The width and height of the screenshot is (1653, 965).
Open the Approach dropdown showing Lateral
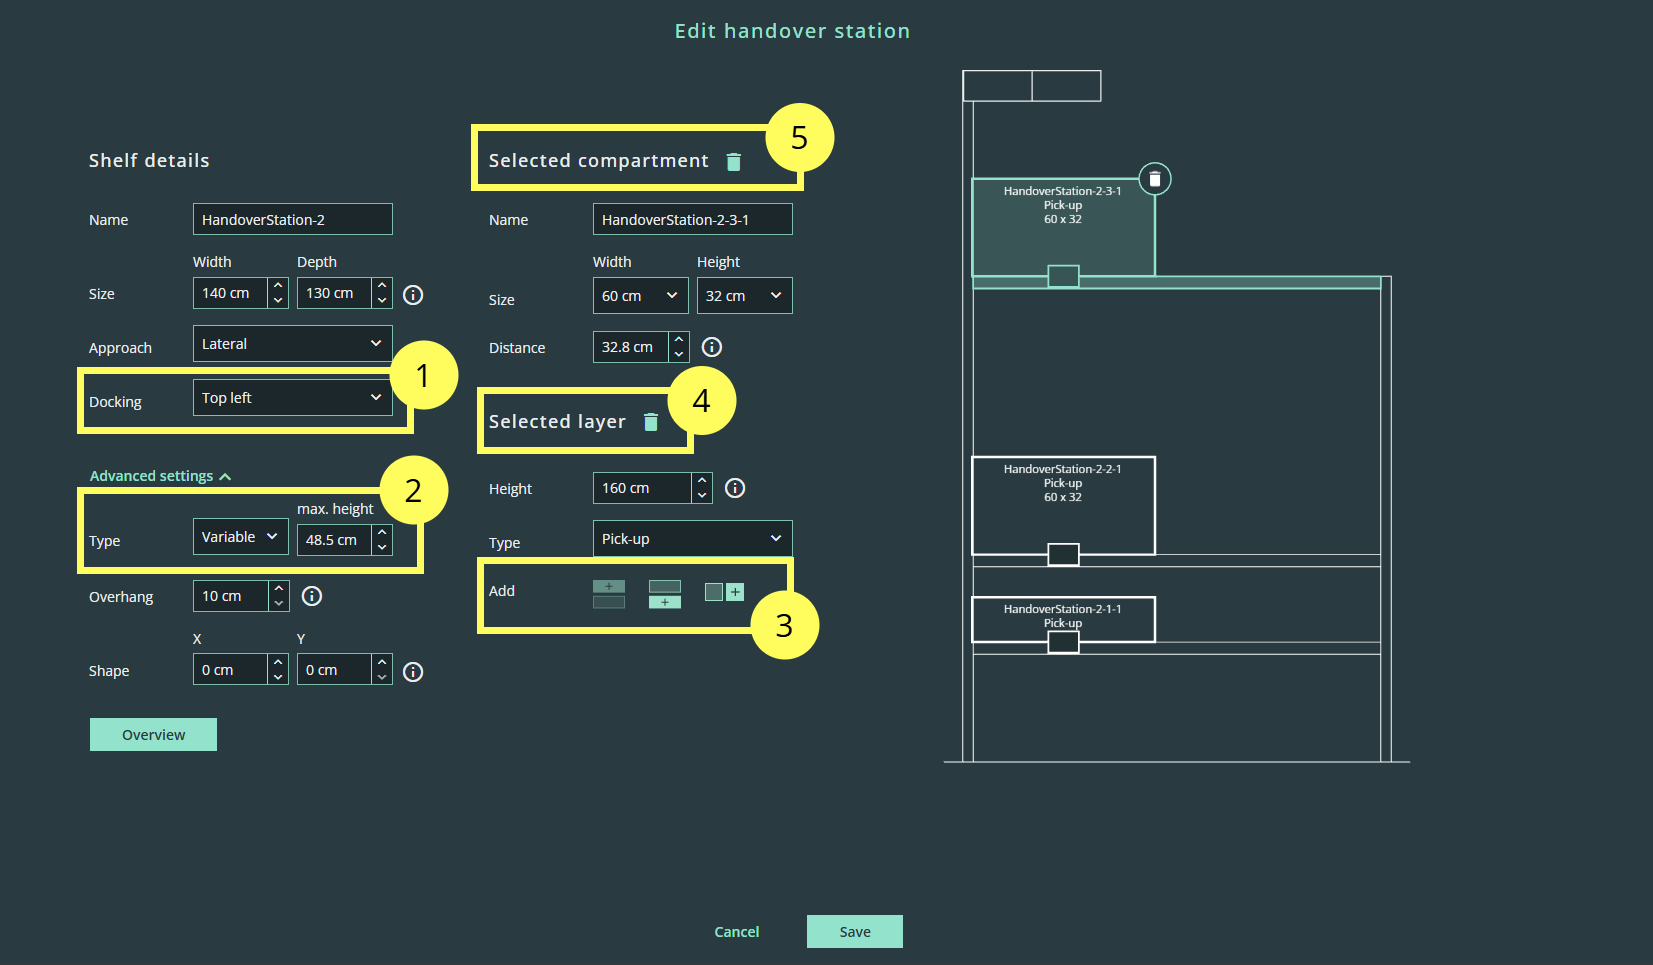tap(292, 344)
